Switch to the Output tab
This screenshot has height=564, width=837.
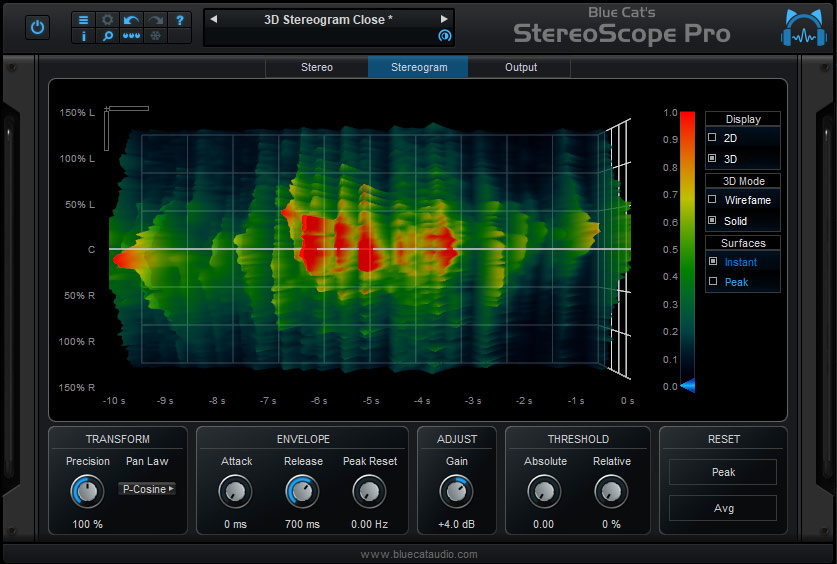click(x=520, y=67)
